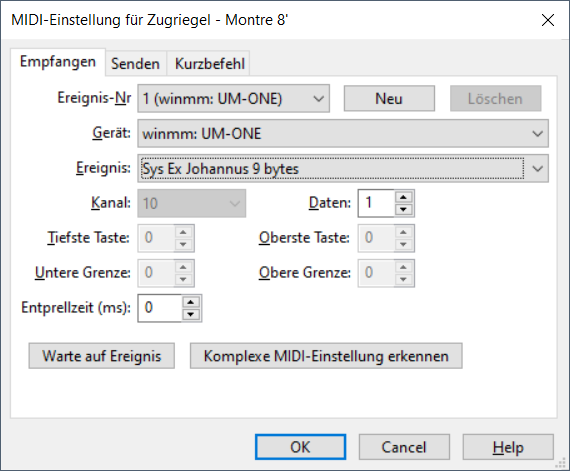Open the Ereignis-Nr dropdown list
Image resolution: width=570 pixels, height=471 pixels.
[x=233, y=98]
